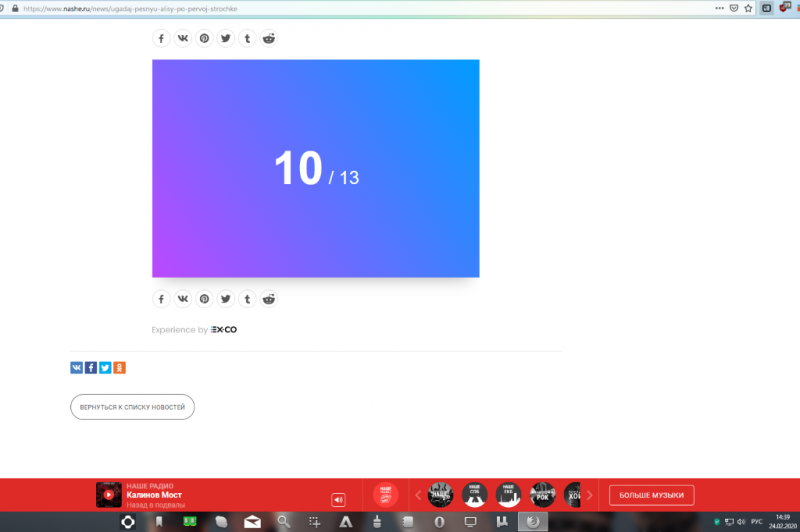The height and width of the screenshot is (532, 800).
Task: Bookmark this page with the star icon
Action: [748, 8]
